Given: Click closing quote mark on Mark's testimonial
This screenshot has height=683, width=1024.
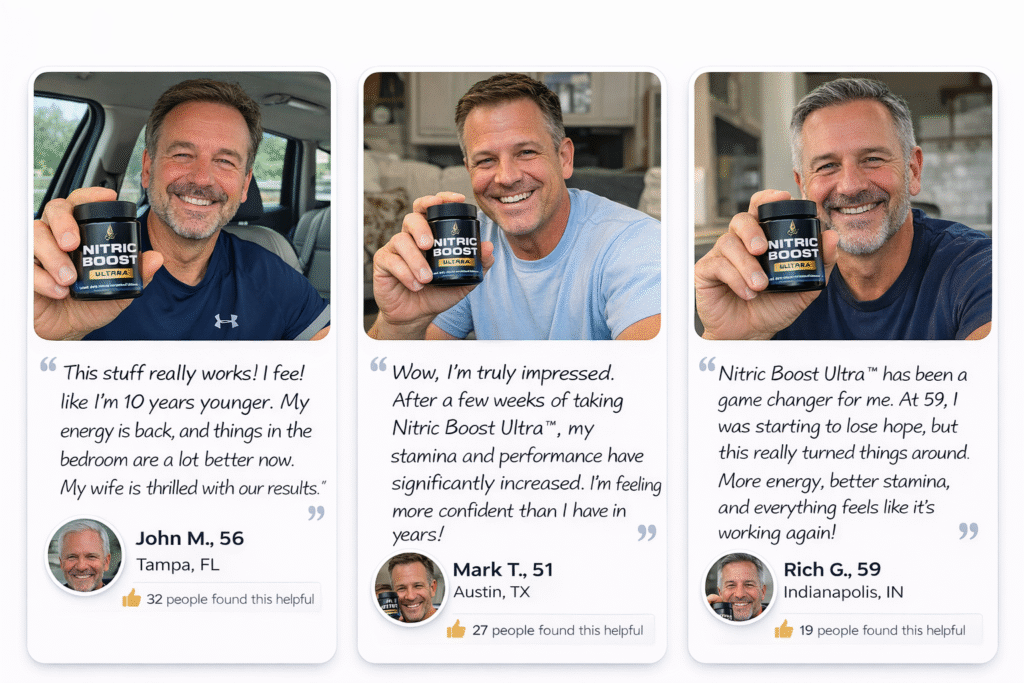Looking at the screenshot, I should point(647,533).
